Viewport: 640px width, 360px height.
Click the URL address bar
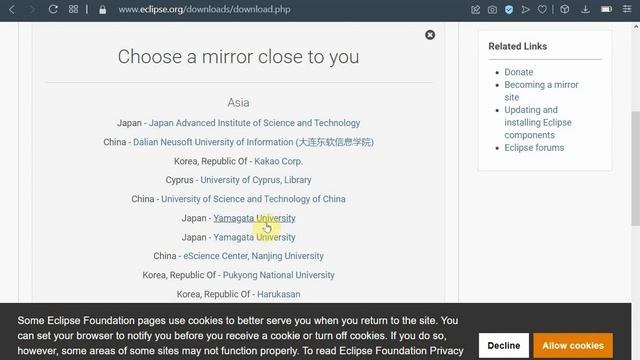[x=204, y=9]
